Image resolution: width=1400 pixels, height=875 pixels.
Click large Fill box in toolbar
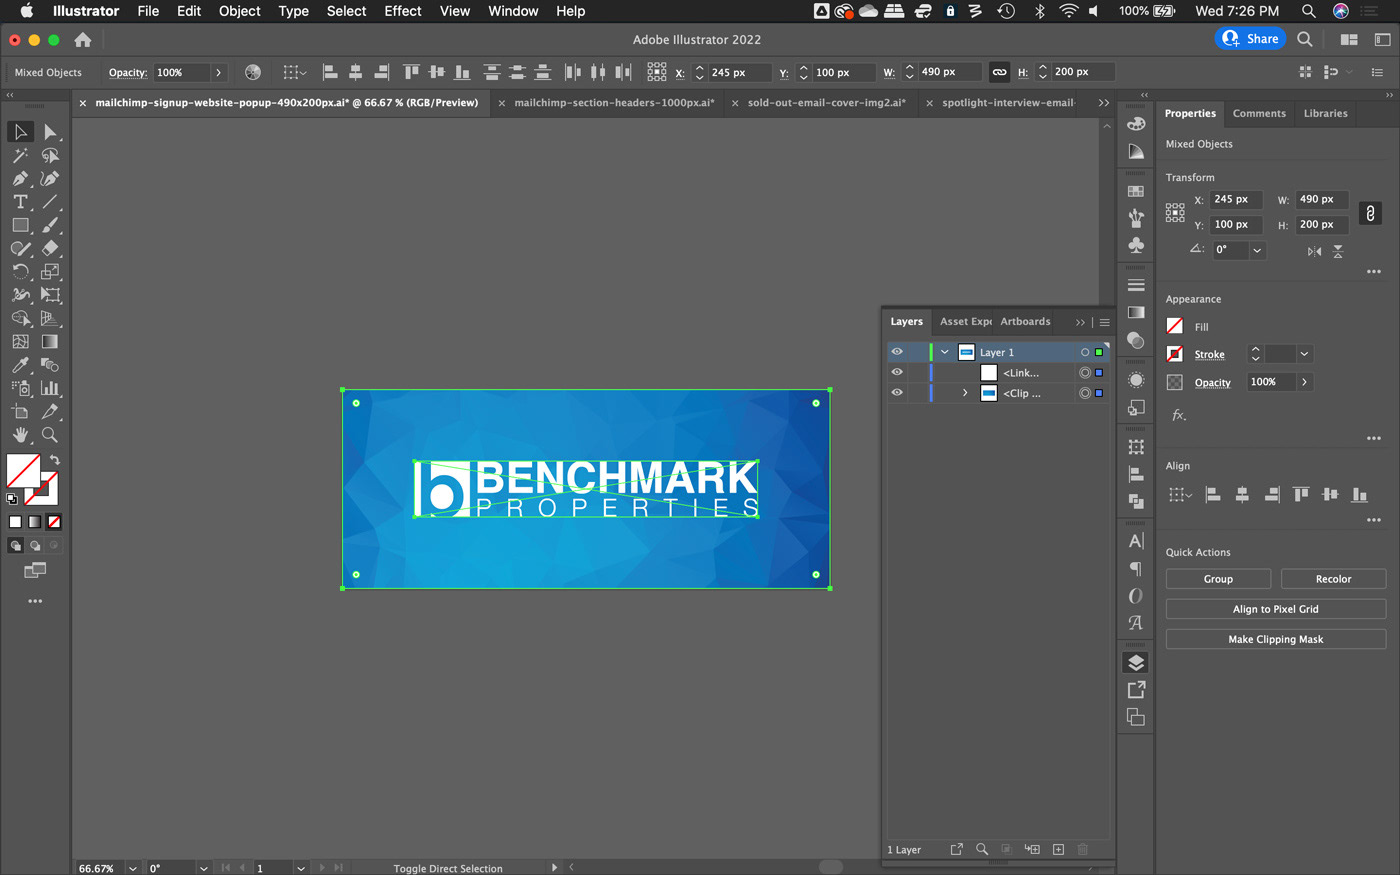pyautogui.click(x=23, y=471)
